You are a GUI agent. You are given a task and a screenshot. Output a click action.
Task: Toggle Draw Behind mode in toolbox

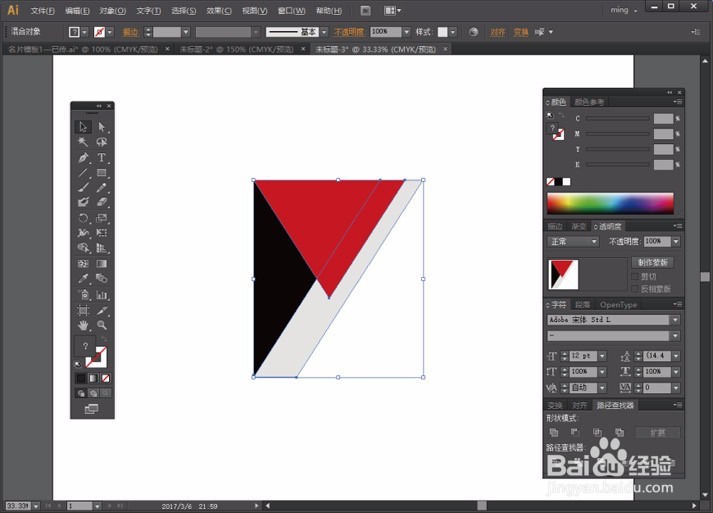point(93,393)
